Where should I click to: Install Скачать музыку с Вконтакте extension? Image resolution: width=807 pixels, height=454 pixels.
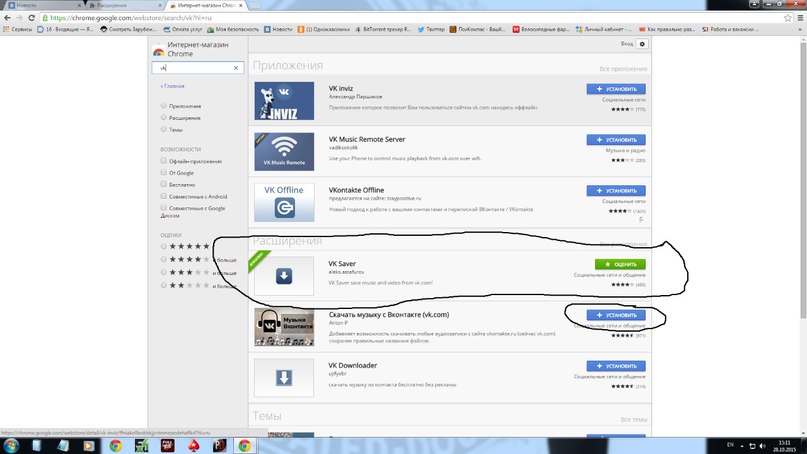click(616, 315)
